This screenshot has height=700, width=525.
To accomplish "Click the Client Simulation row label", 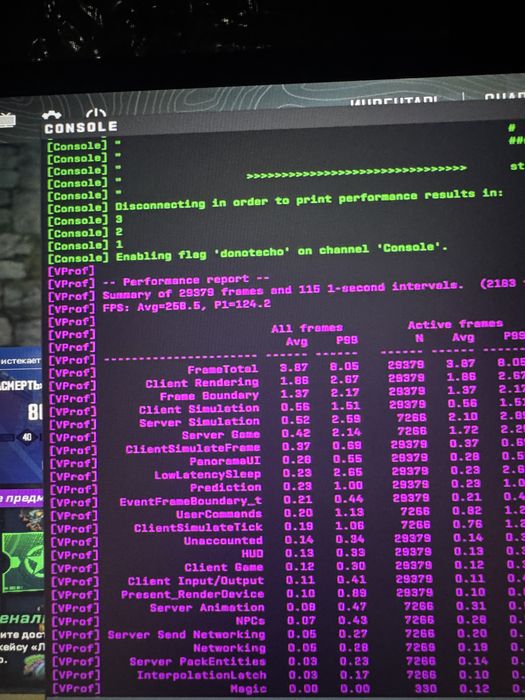I will point(199,409).
